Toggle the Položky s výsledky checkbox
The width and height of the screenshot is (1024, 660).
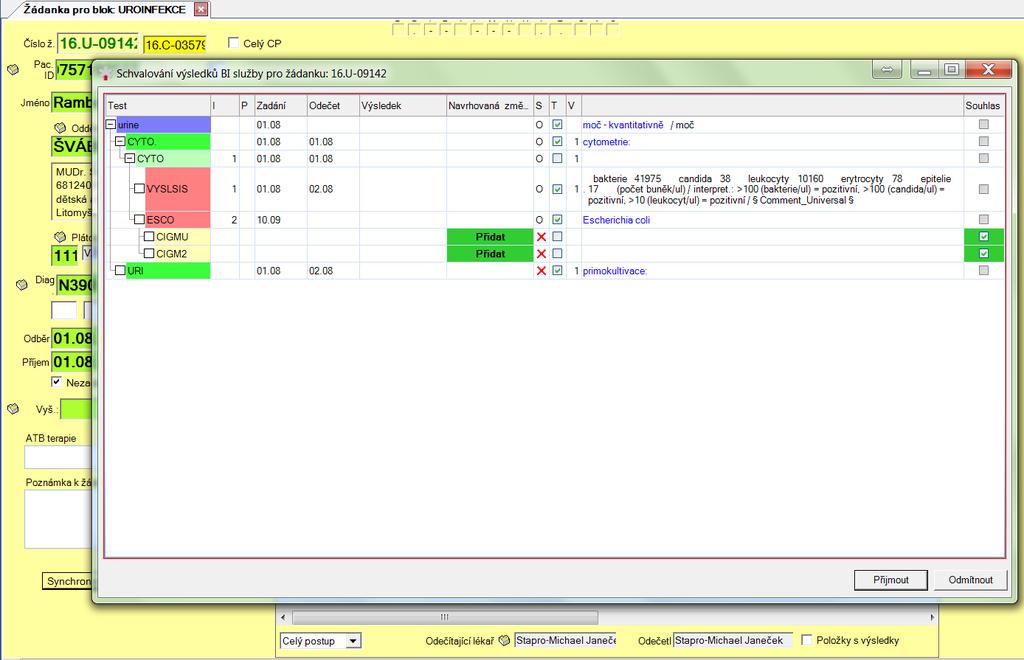(807, 640)
